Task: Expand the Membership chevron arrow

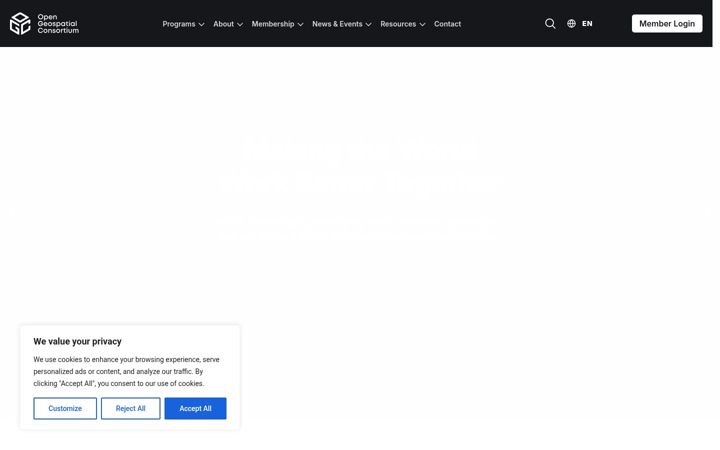Action: click(x=300, y=24)
